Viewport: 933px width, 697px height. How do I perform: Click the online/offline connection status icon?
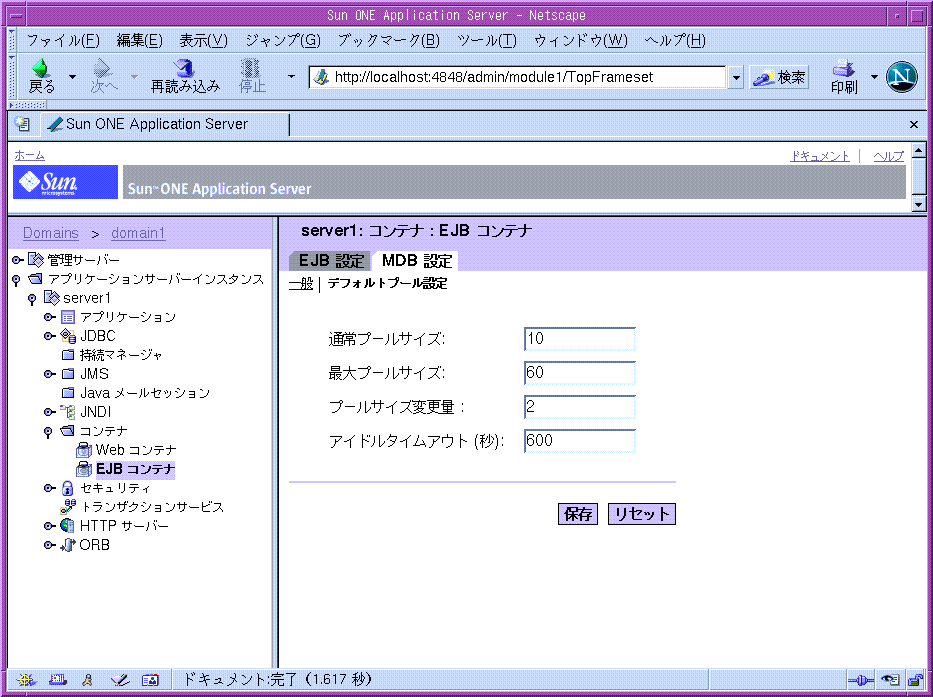click(x=860, y=680)
